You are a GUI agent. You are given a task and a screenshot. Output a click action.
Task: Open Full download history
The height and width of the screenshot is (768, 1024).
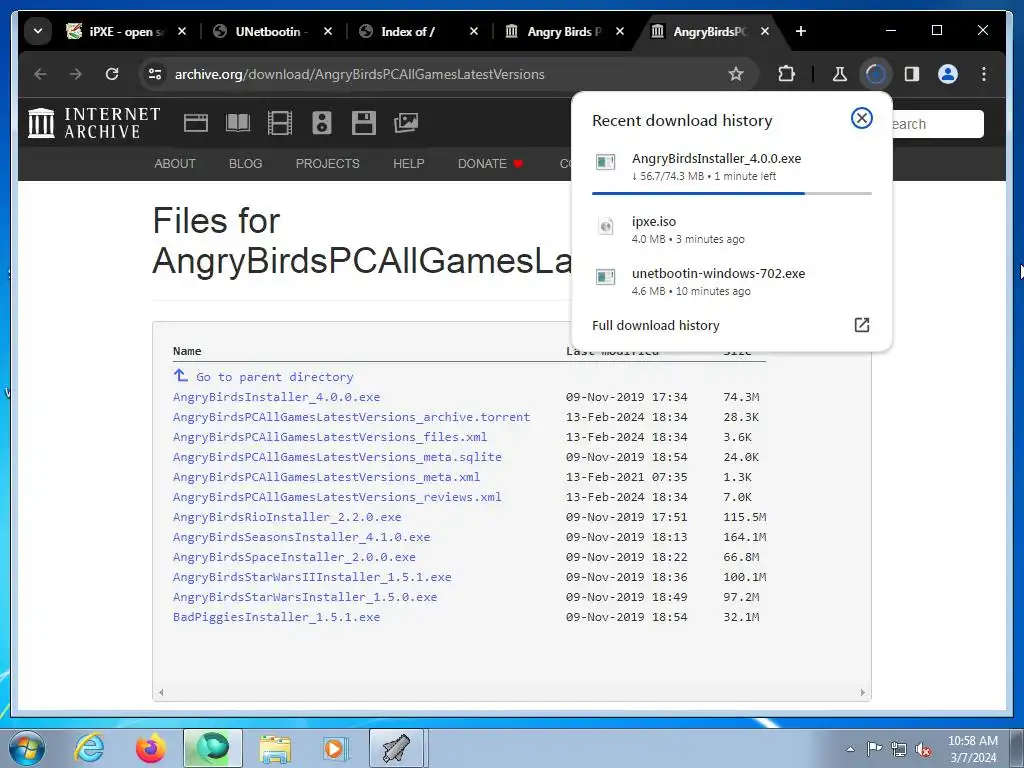pos(731,325)
